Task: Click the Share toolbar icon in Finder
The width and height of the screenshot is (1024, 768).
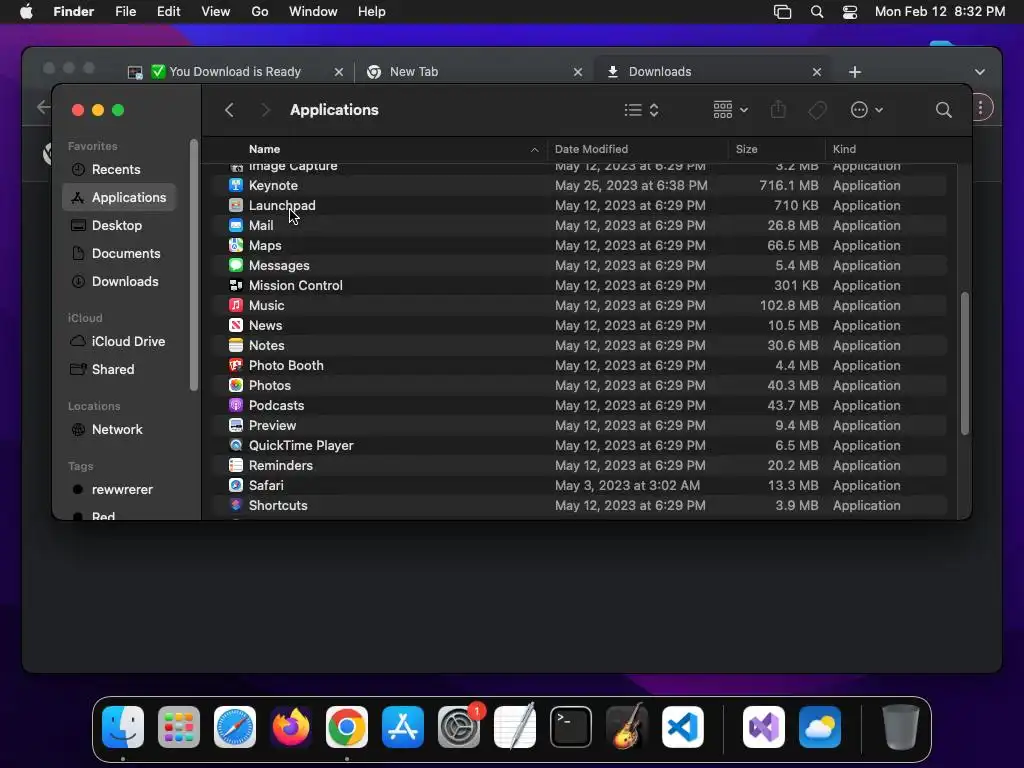Action: click(778, 110)
